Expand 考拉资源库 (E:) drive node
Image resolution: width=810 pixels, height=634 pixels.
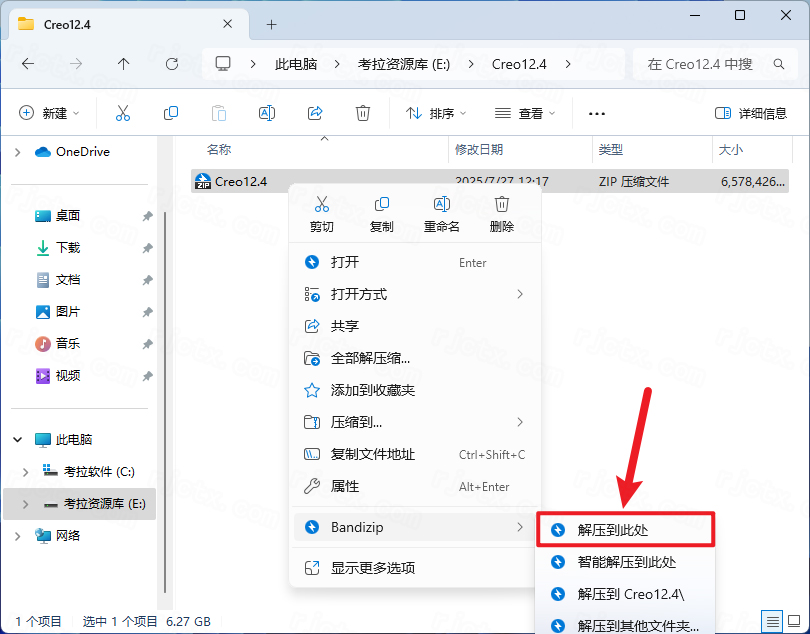[x=25, y=504]
